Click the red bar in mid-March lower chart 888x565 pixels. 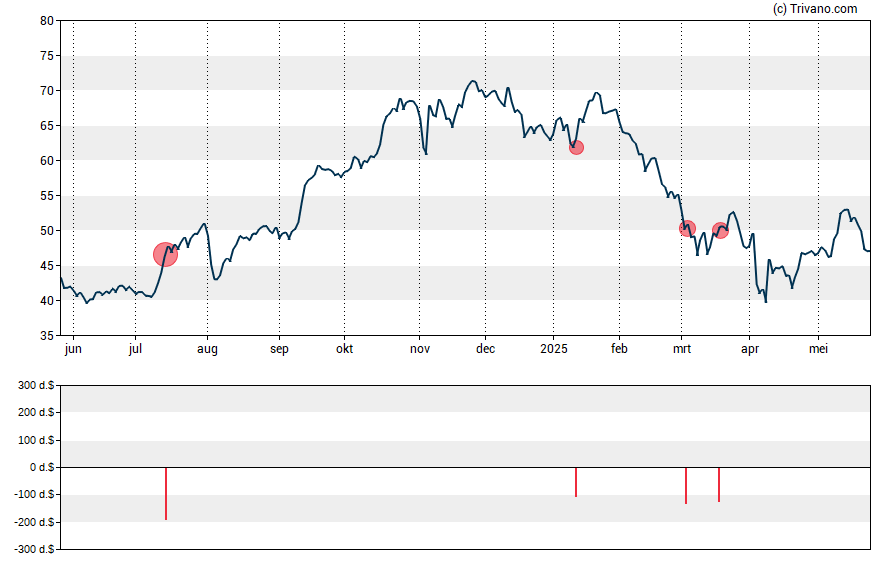point(719,485)
